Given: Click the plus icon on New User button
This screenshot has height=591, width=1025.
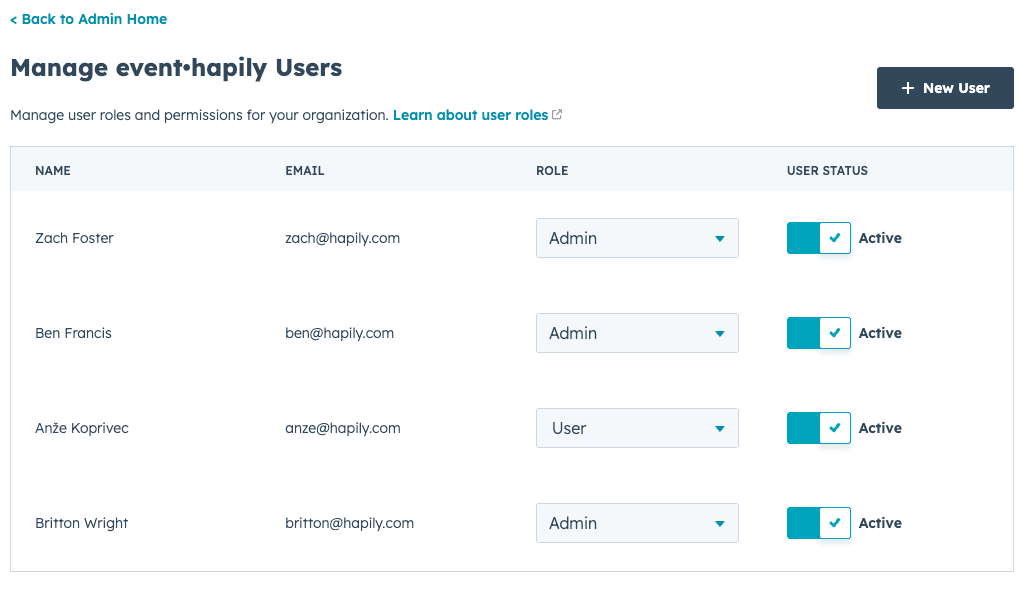Looking at the screenshot, I should 907,88.
